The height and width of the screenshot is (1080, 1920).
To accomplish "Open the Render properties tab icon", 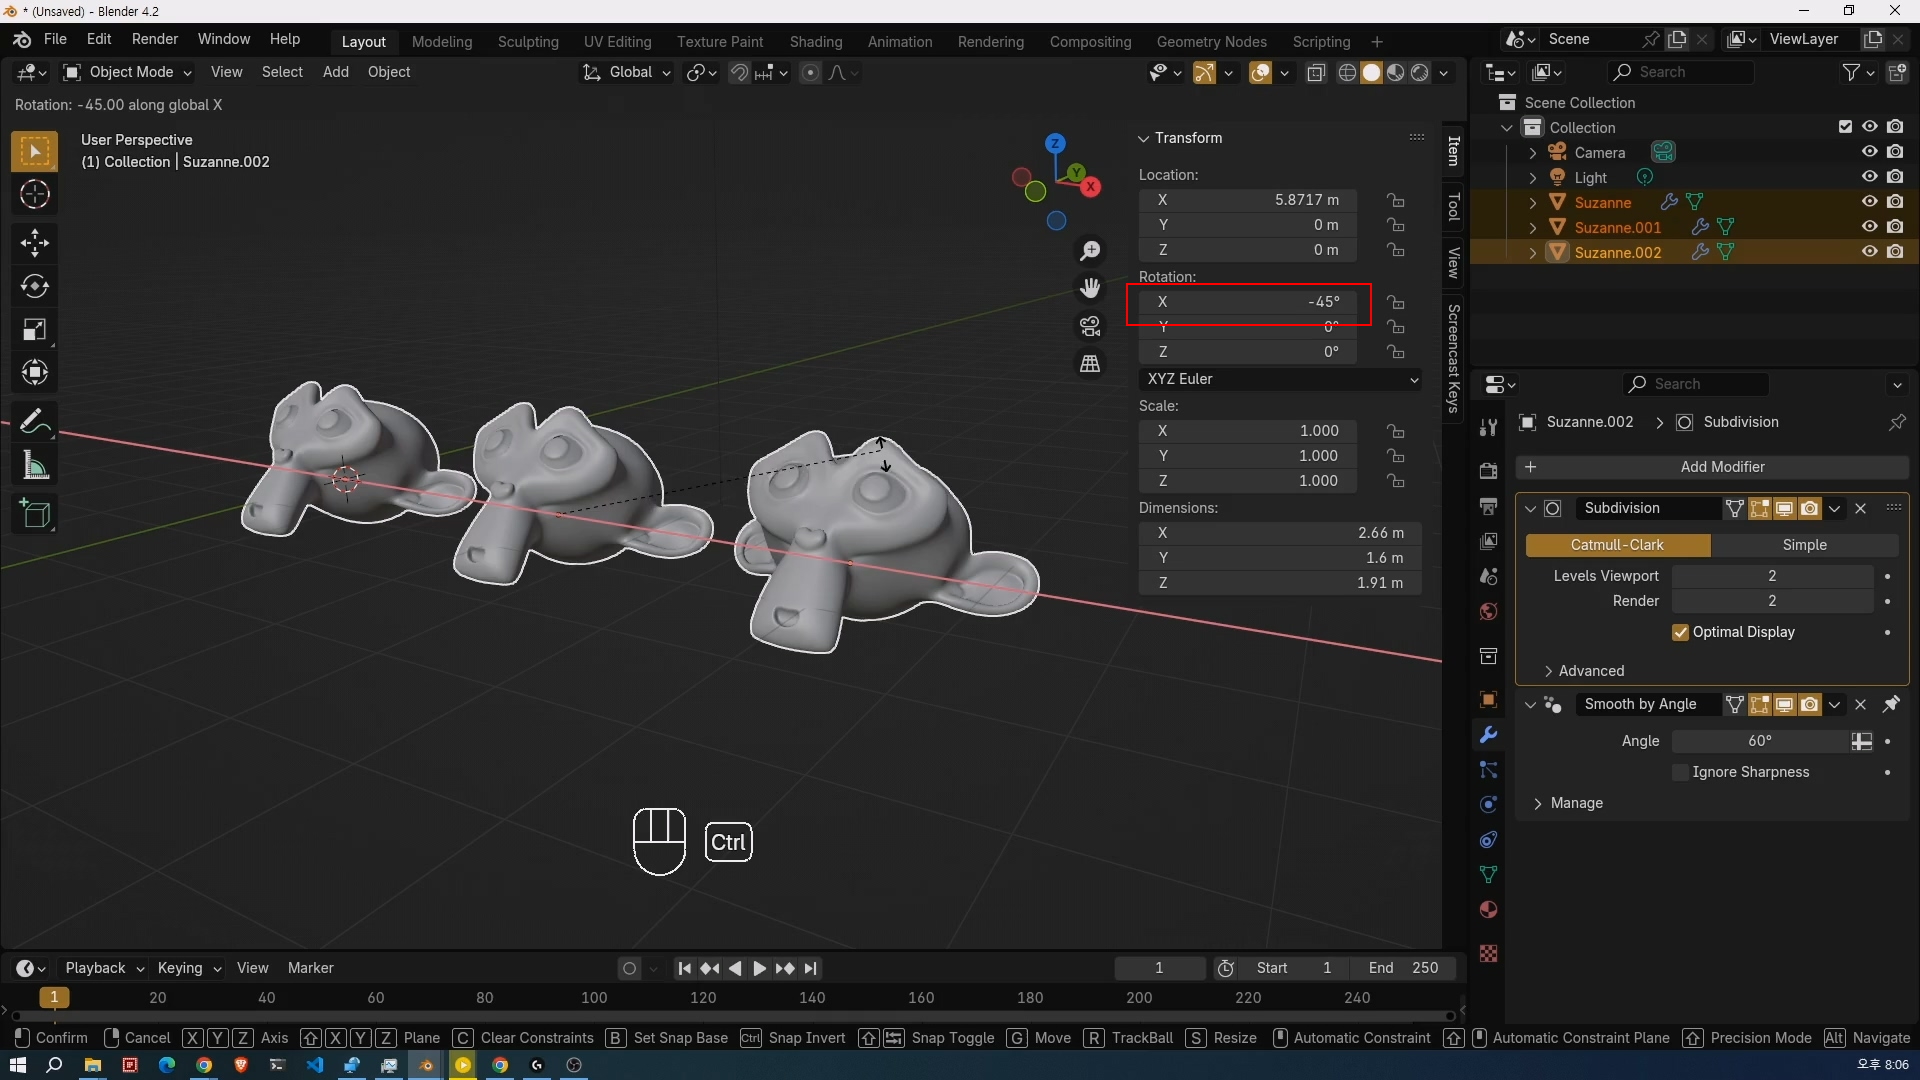I will point(1488,471).
